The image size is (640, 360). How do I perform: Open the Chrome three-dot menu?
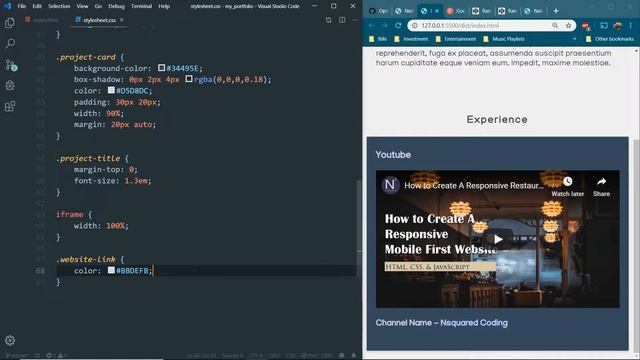pyautogui.click(x=631, y=25)
